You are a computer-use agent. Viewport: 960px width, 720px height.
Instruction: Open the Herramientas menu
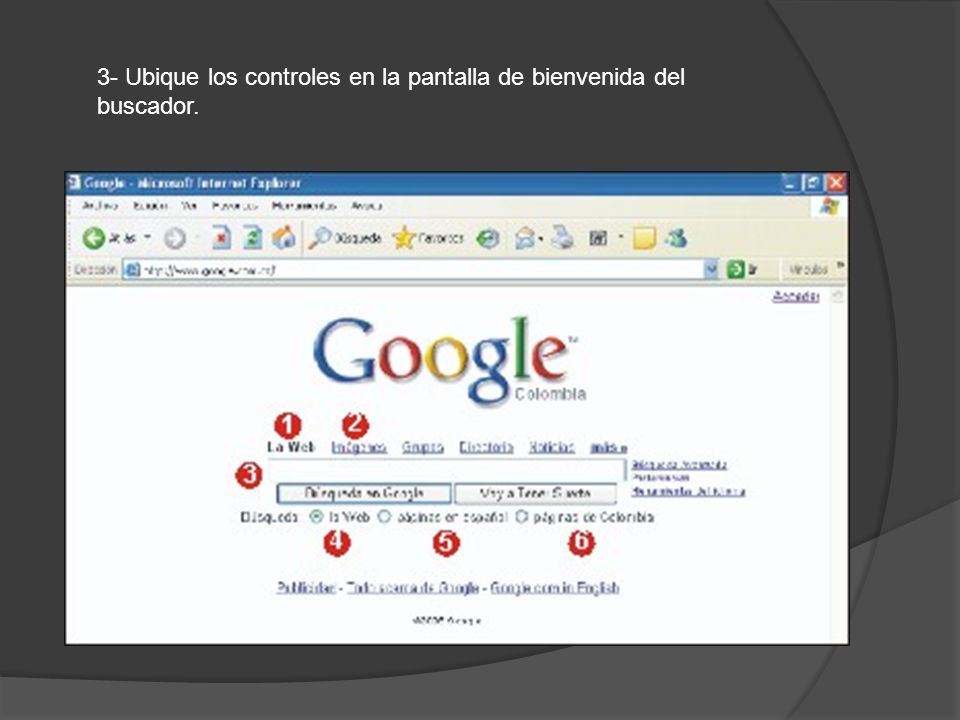(x=304, y=206)
